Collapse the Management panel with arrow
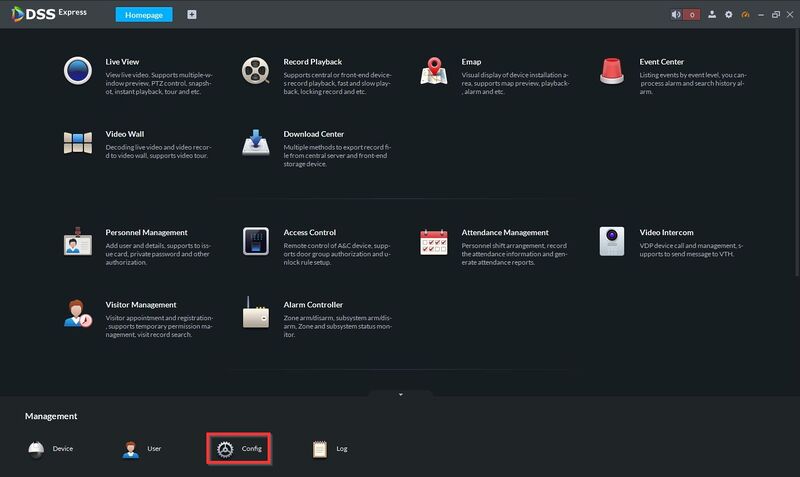Screen dimensions: 800x477 point(401,394)
